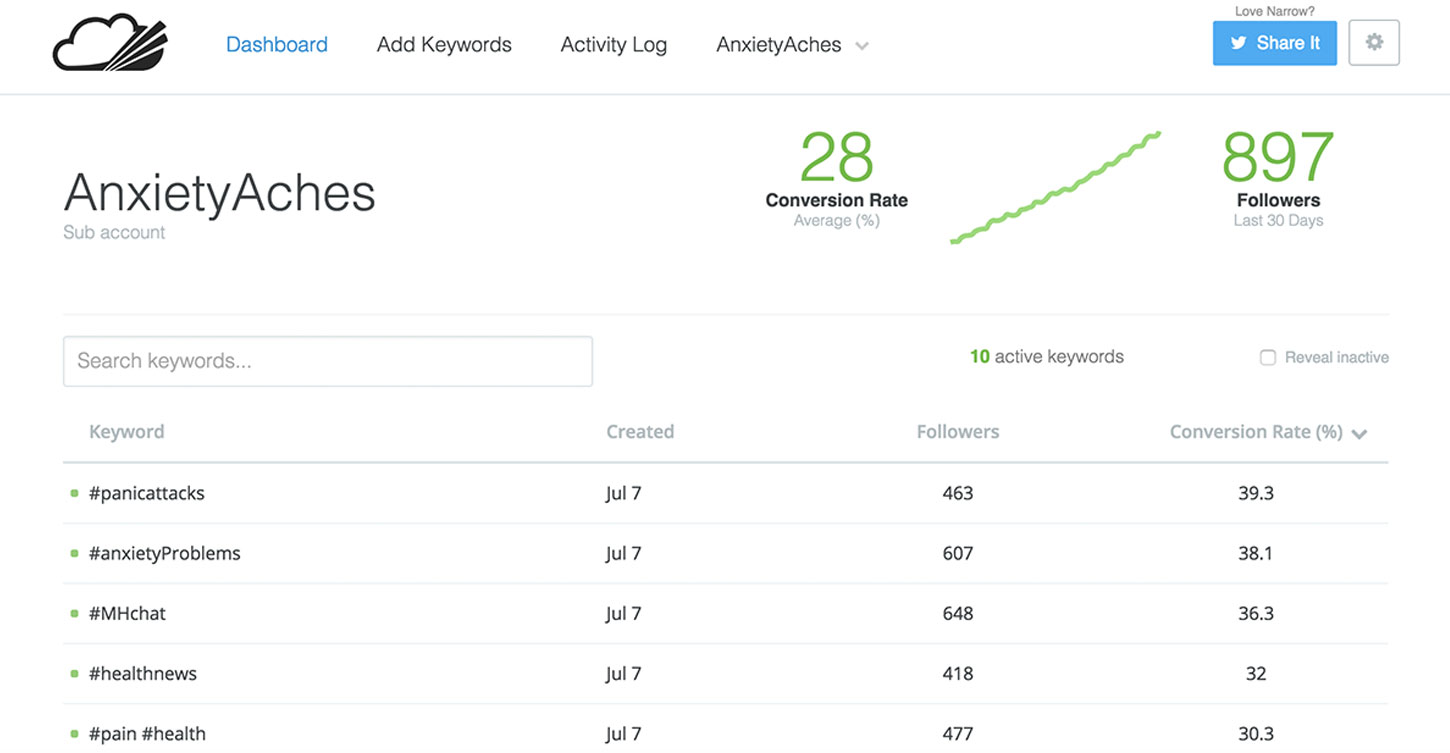Click the 36.3 conversion rate value

click(1256, 613)
